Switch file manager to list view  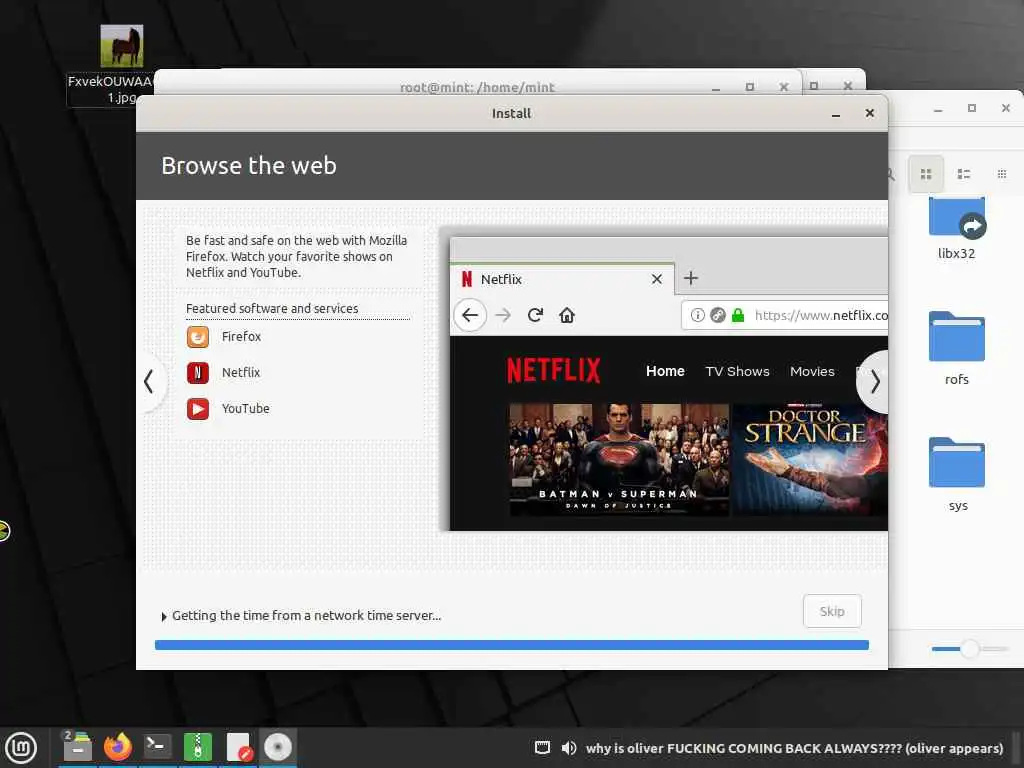tap(963, 174)
